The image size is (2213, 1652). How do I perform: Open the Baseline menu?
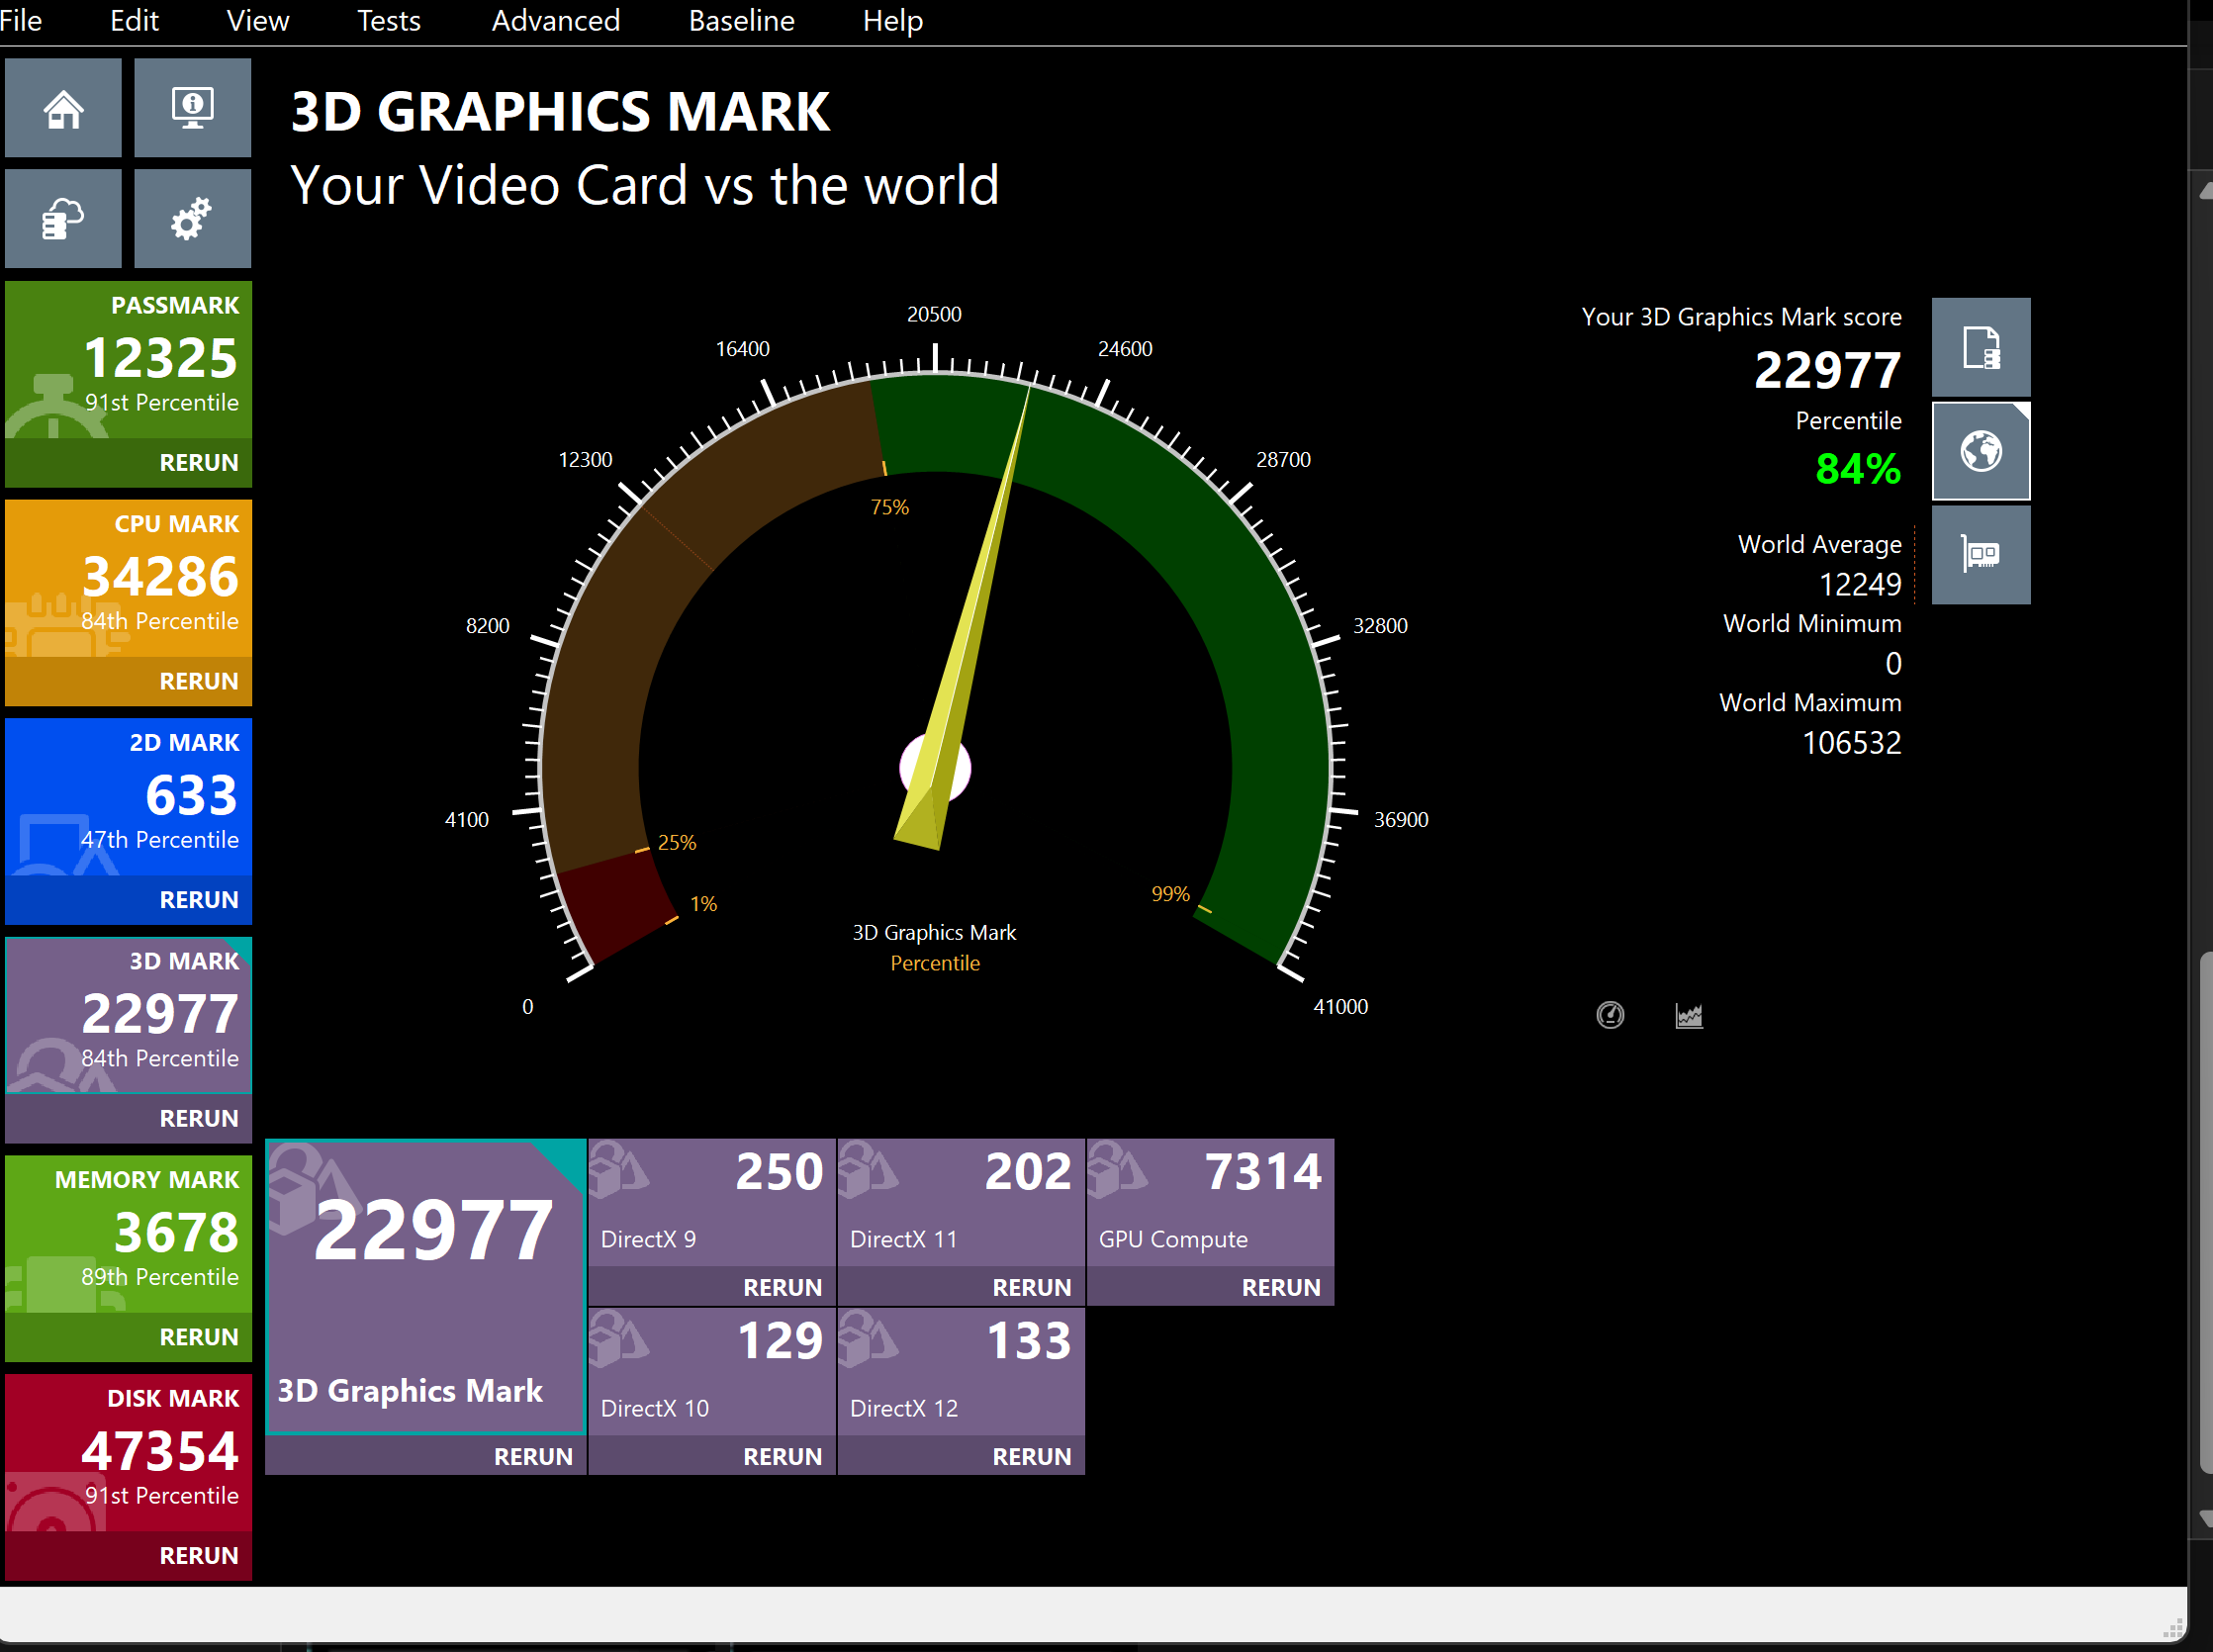[741, 21]
